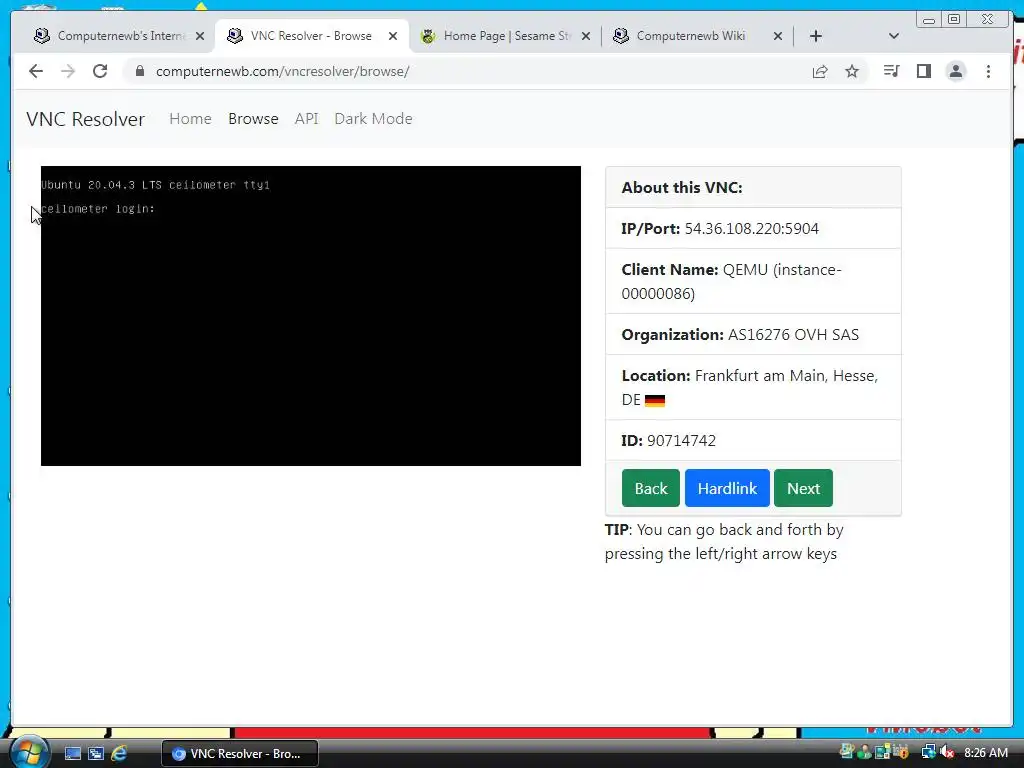The image size is (1024, 768).
Task: Click the browser forward arrow
Action: pyautogui.click(x=68, y=71)
